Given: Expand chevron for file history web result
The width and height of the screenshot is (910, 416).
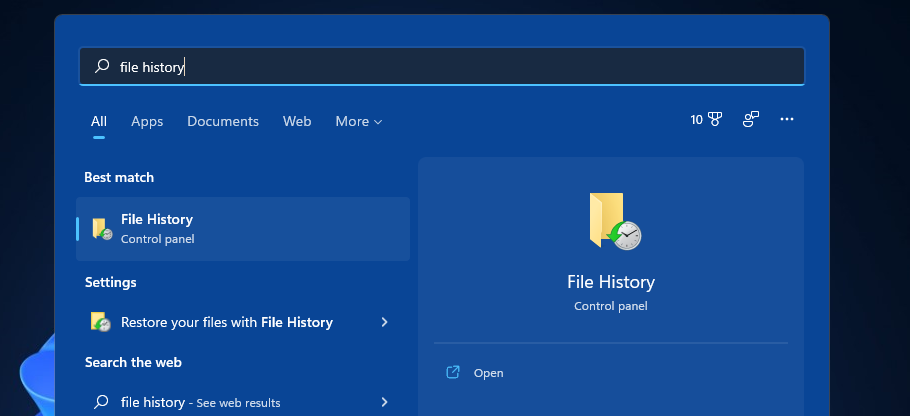Looking at the screenshot, I should tap(384, 401).
